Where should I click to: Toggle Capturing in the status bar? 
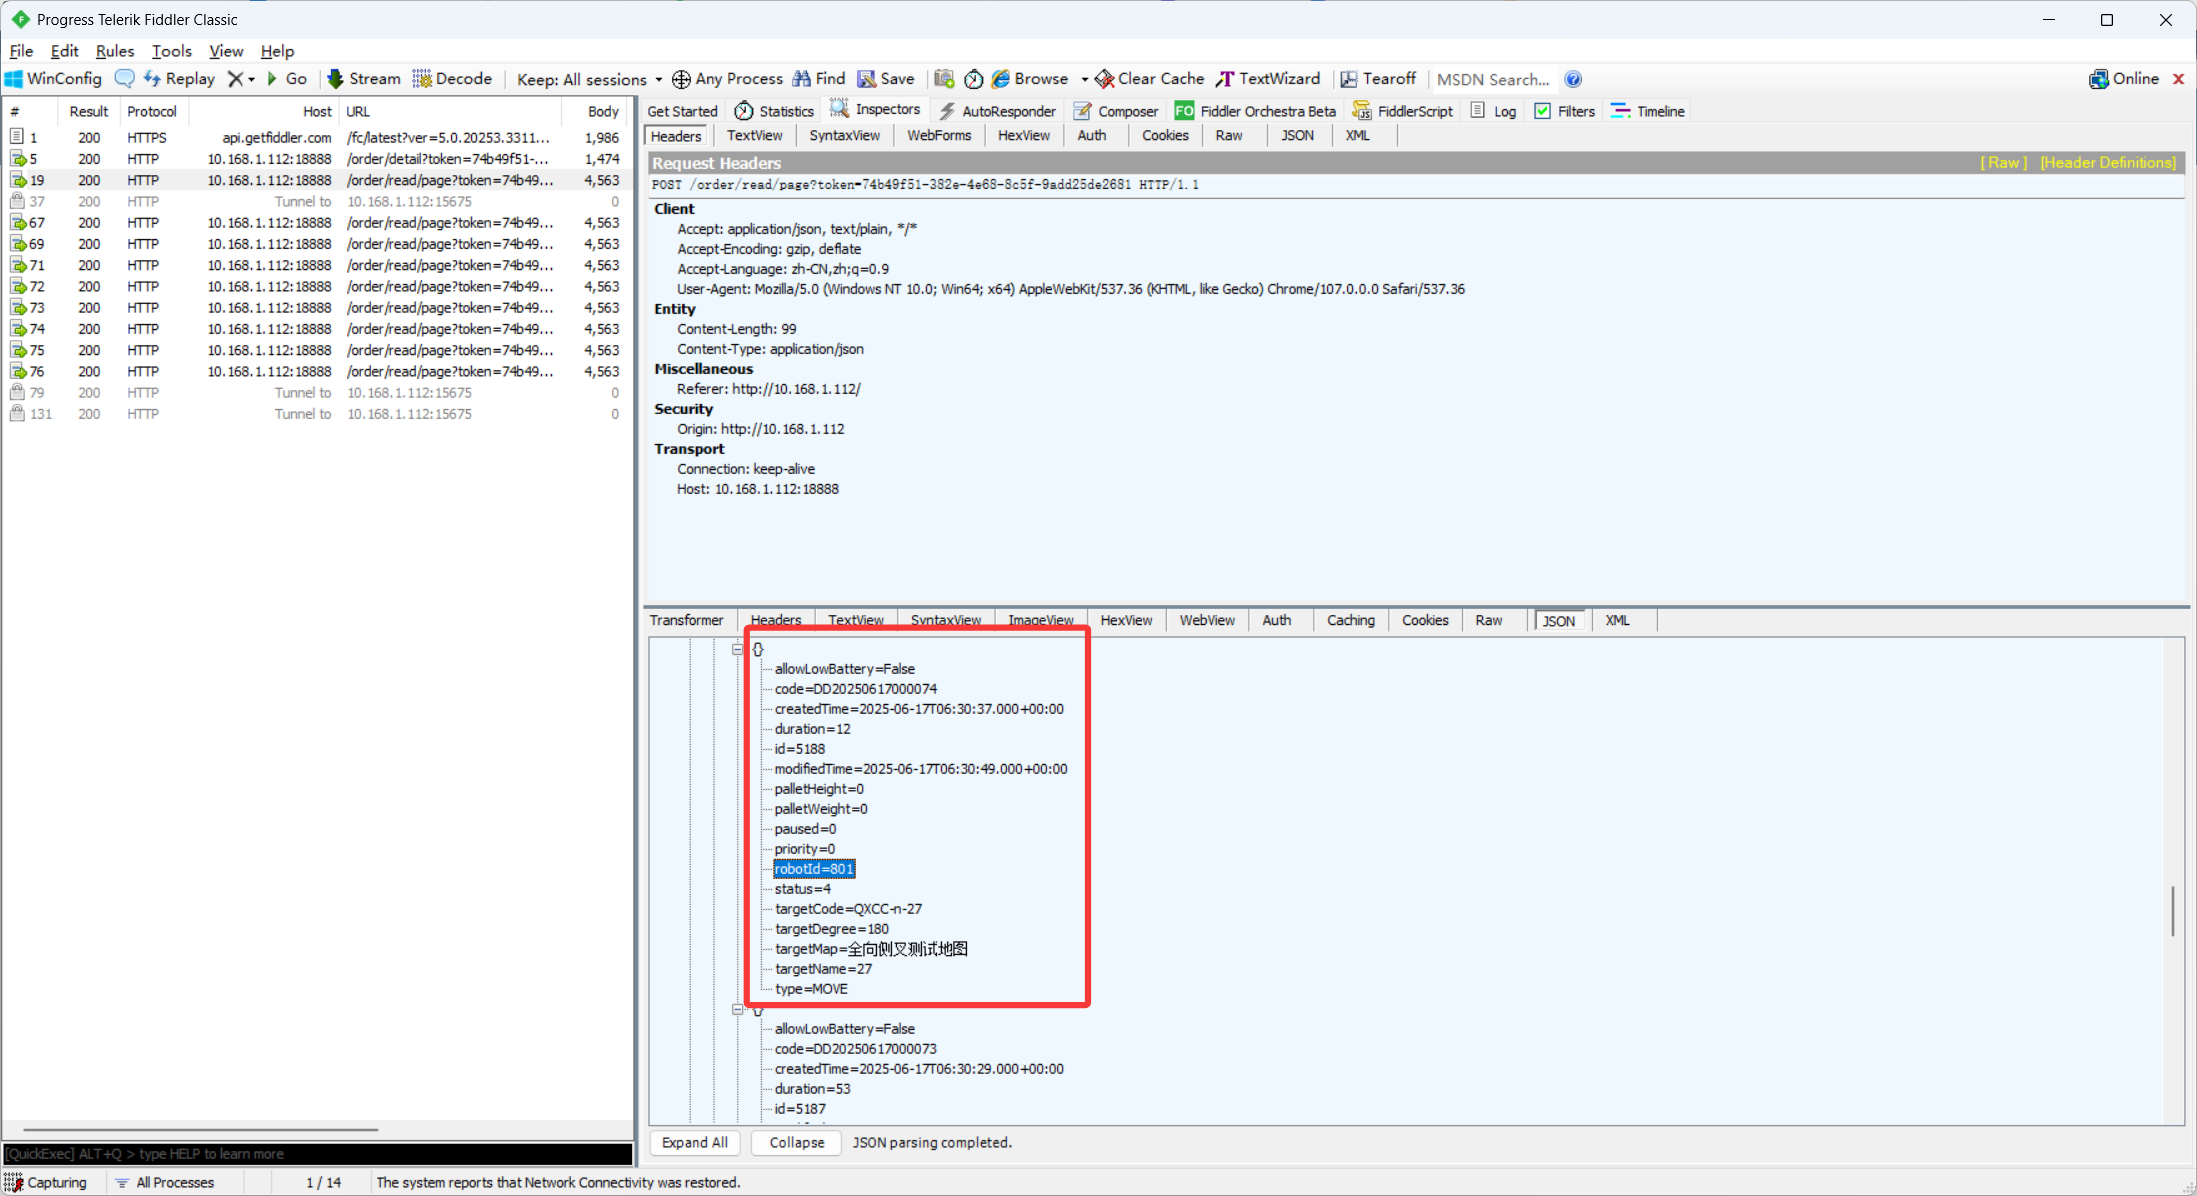[x=47, y=1182]
